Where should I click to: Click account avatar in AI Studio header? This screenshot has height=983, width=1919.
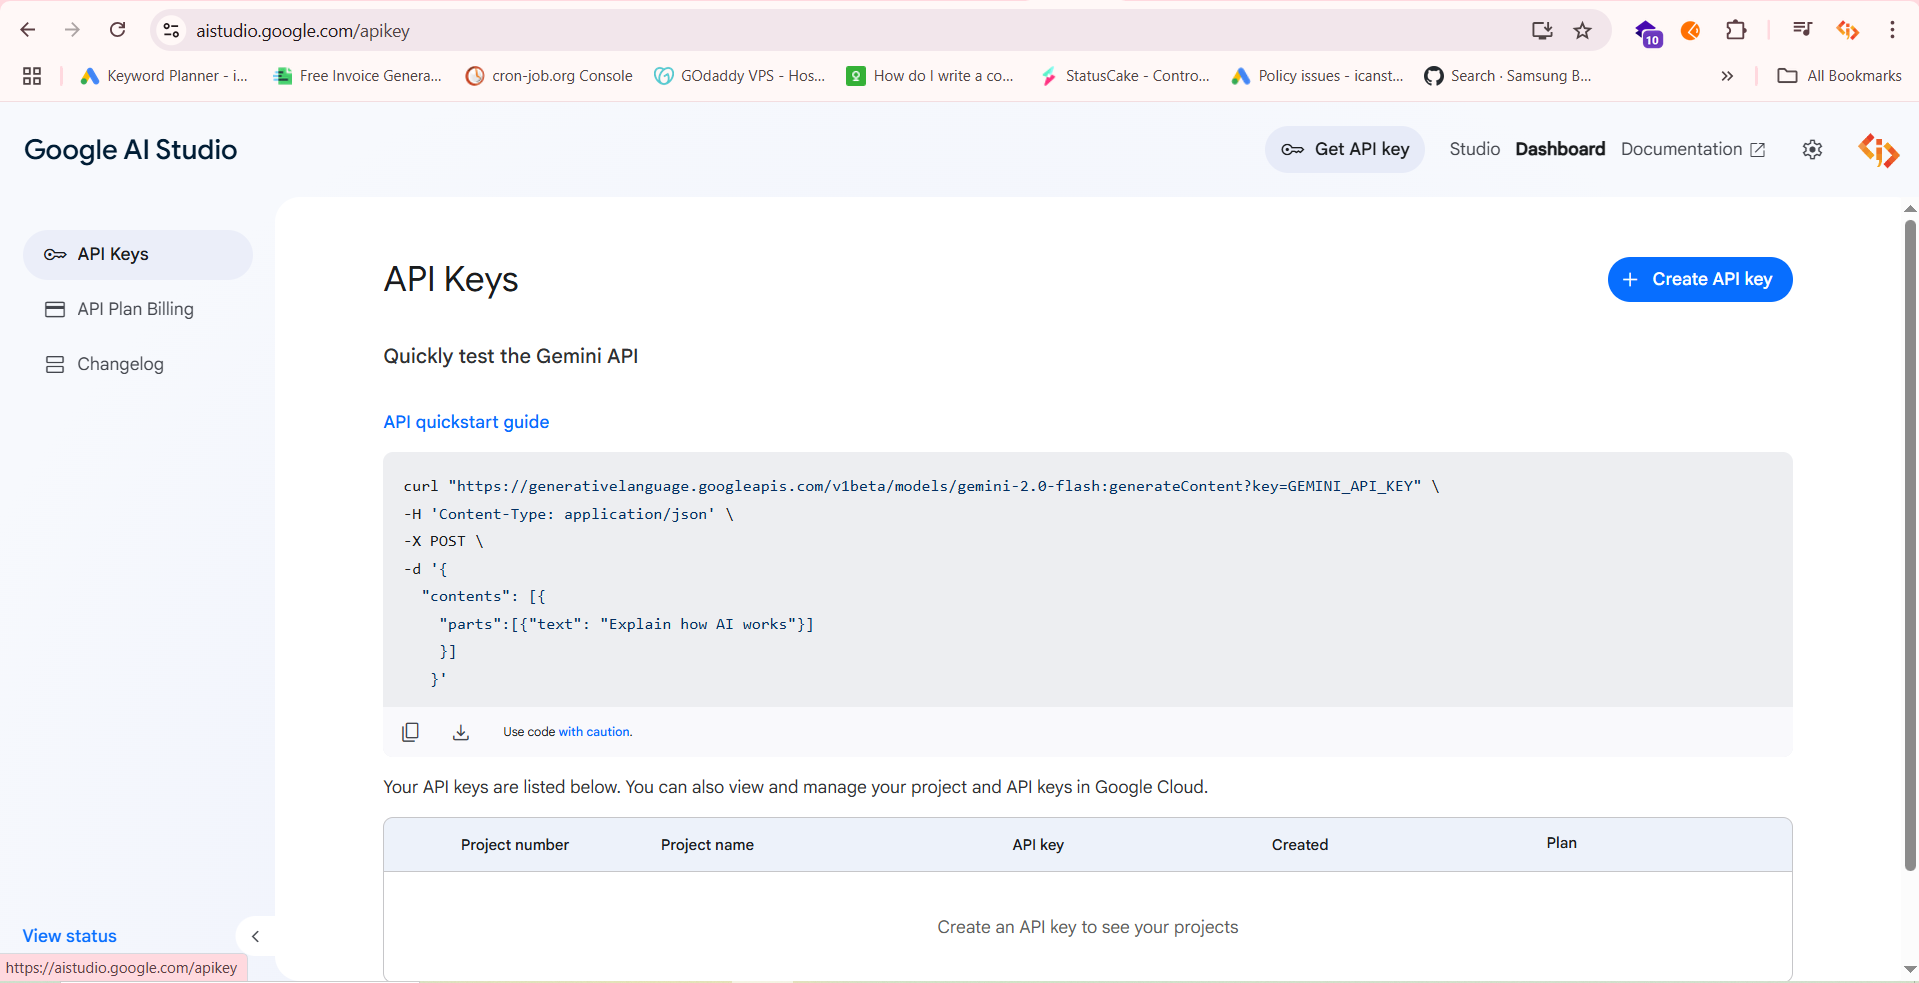pyautogui.click(x=1878, y=150)
